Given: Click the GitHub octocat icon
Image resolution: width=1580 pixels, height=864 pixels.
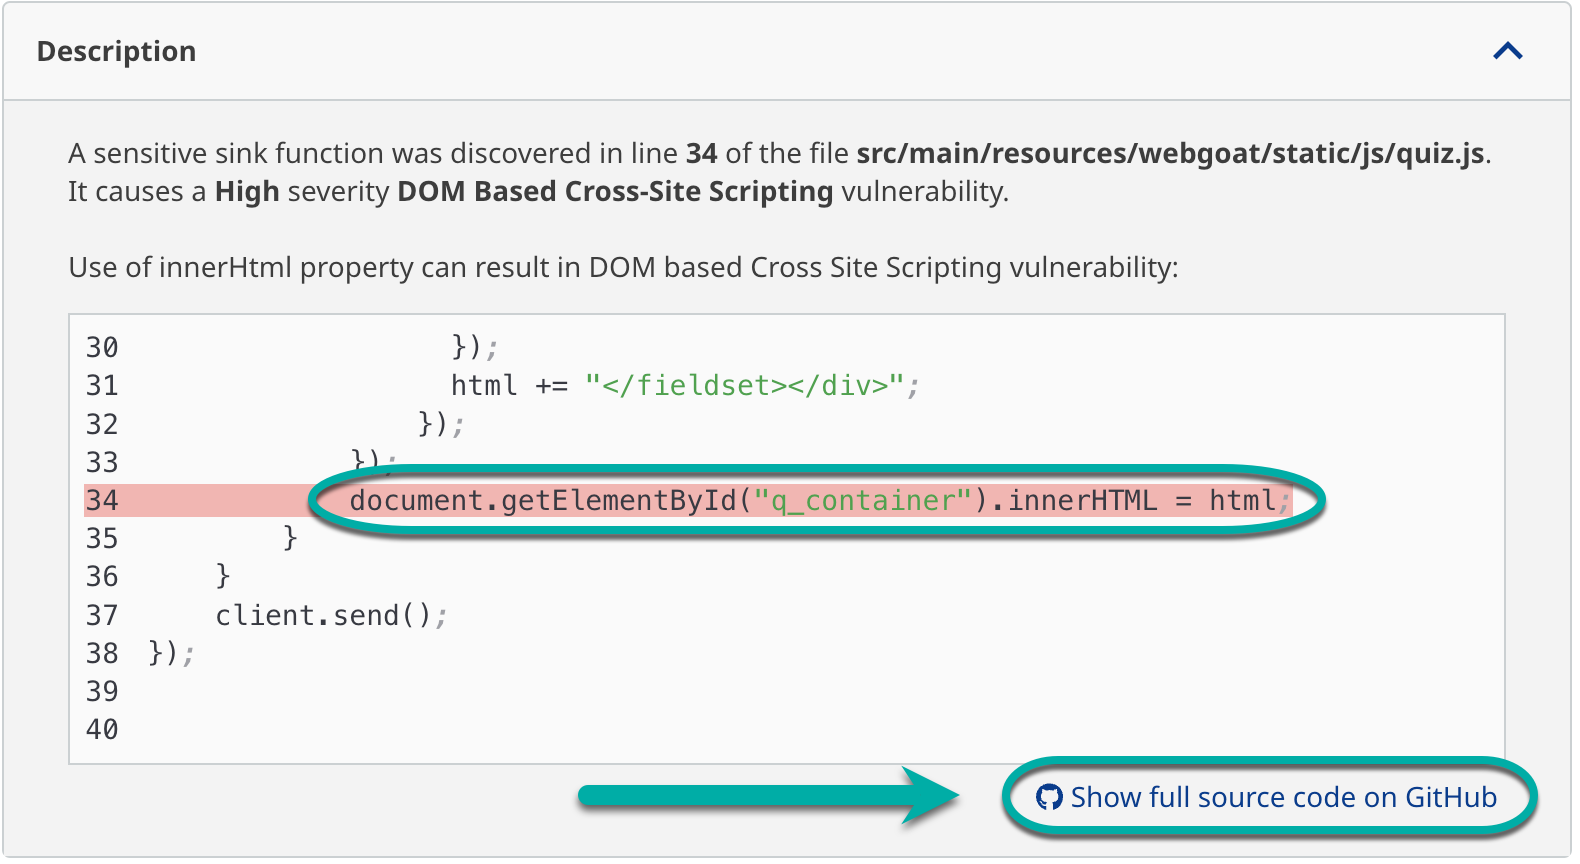Looking at the screenshot, I should pyautogui.click(x=1048, y=797).
